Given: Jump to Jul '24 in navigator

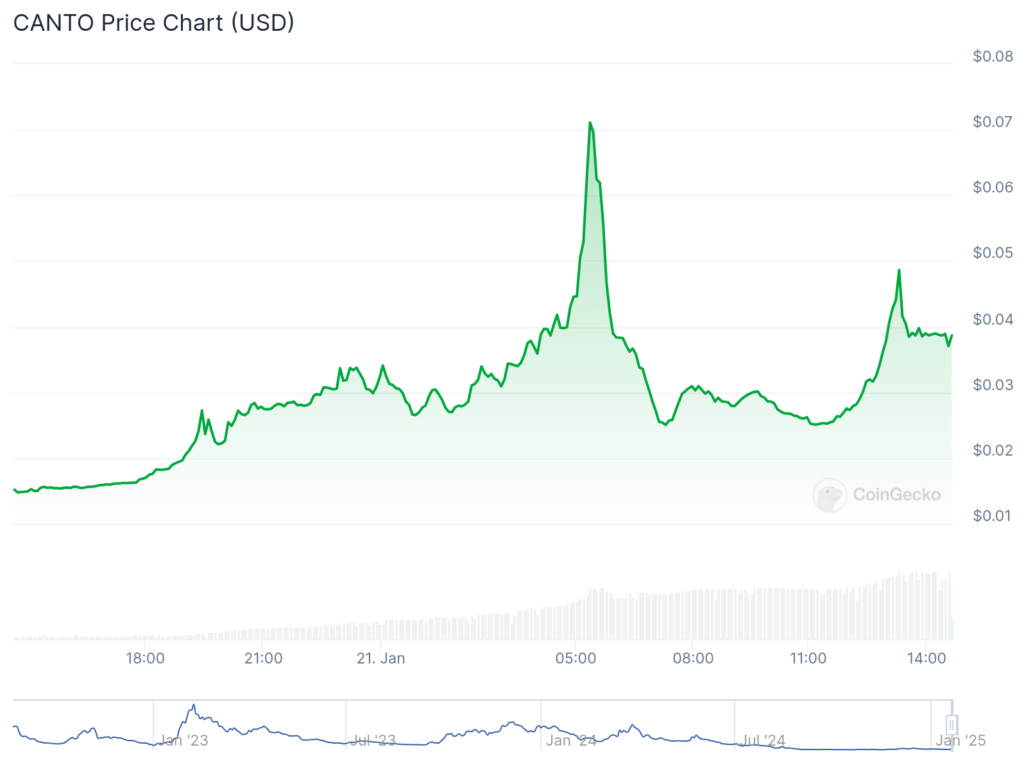Looking at the screenshot, I should (763, 741).
